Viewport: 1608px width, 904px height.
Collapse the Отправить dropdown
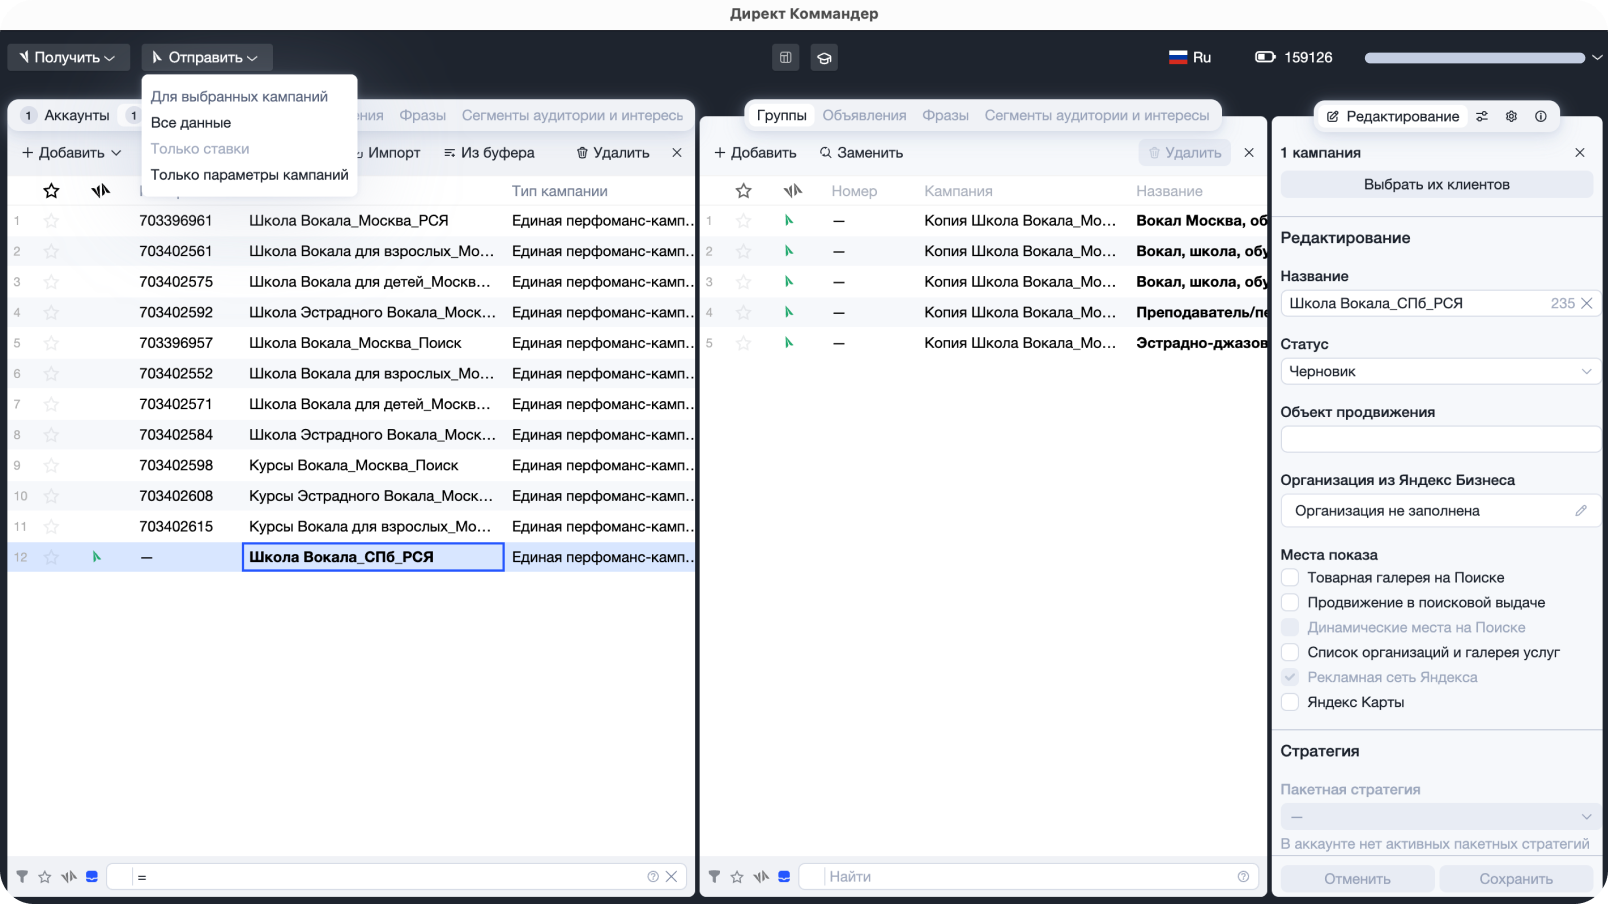tap(206, 58)
